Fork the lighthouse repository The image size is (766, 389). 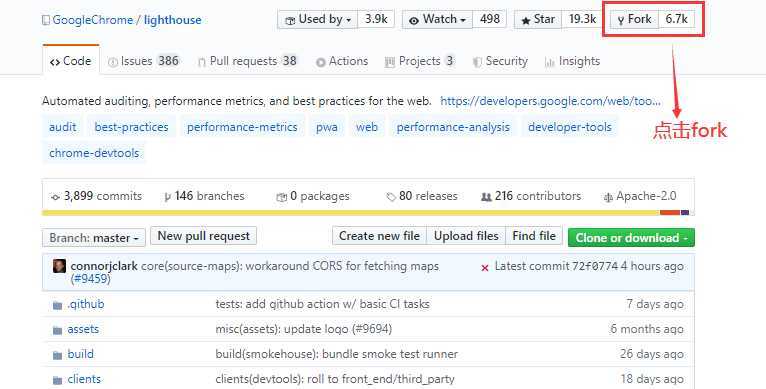(x=634, y=20)
